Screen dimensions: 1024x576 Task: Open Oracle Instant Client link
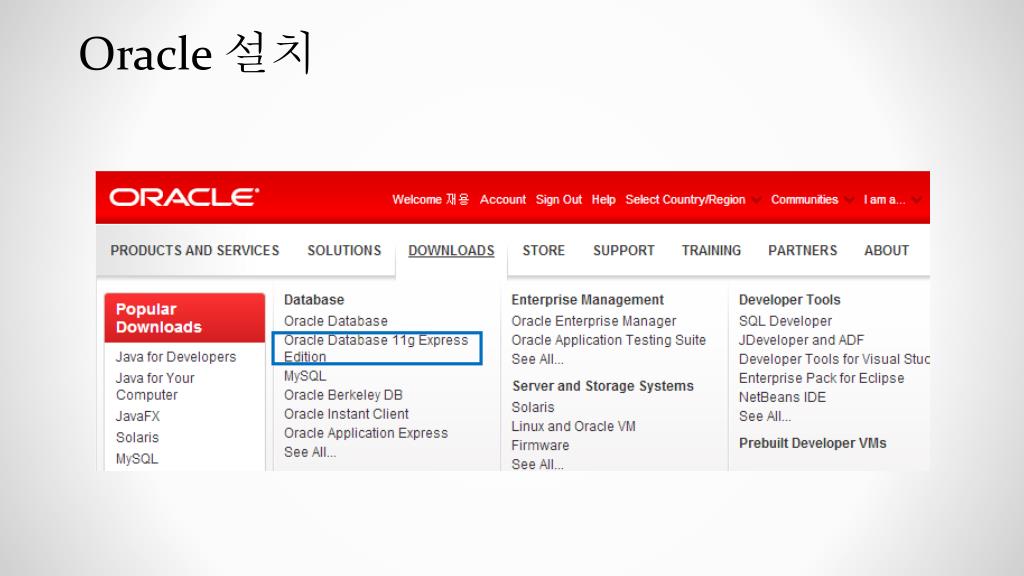(x=346, y=413)
